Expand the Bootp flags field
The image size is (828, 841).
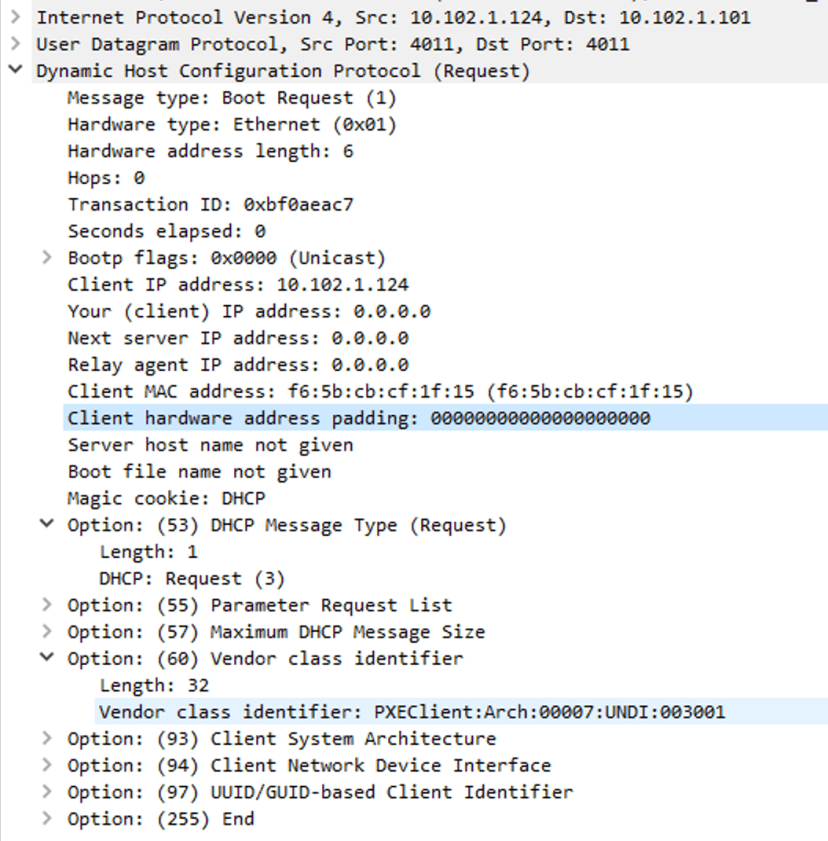click(x=46, y=257)
